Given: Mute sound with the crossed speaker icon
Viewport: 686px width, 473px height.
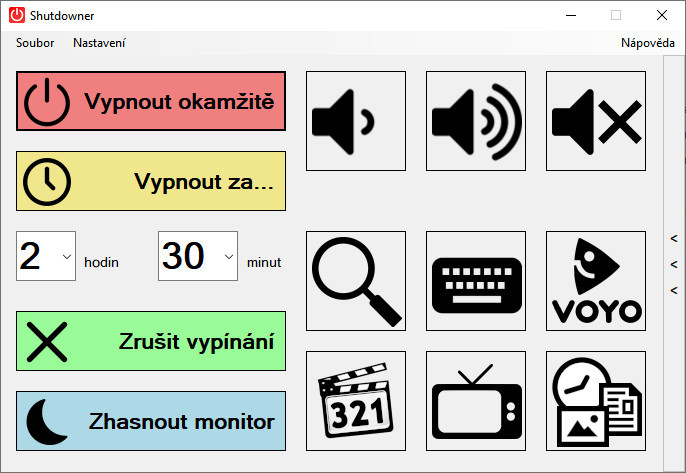Looking at the screenshot, I should (x=595, y=121).
